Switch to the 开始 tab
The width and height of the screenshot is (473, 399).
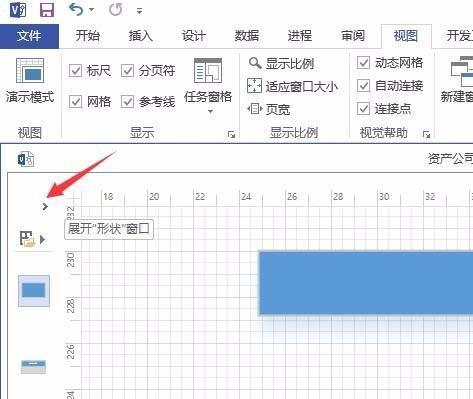87,36
